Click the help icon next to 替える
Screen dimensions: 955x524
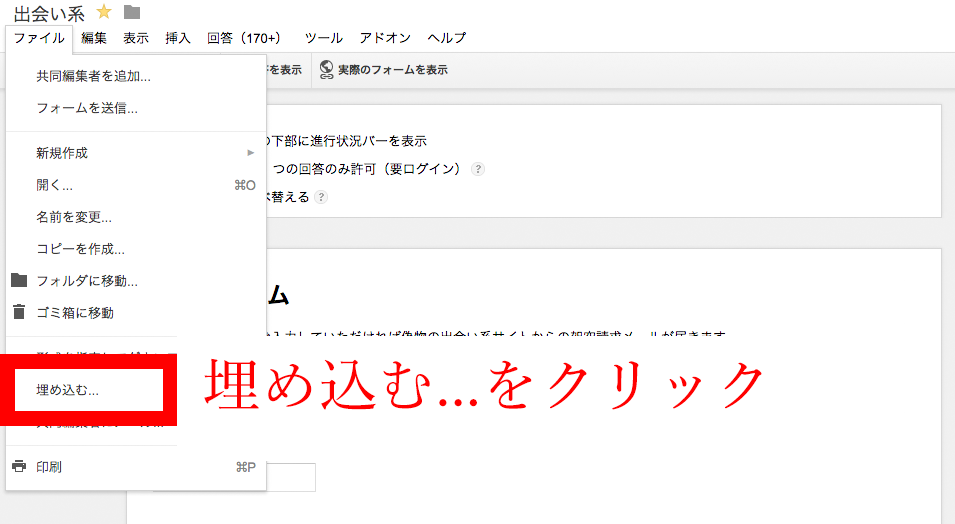(321, 197)
